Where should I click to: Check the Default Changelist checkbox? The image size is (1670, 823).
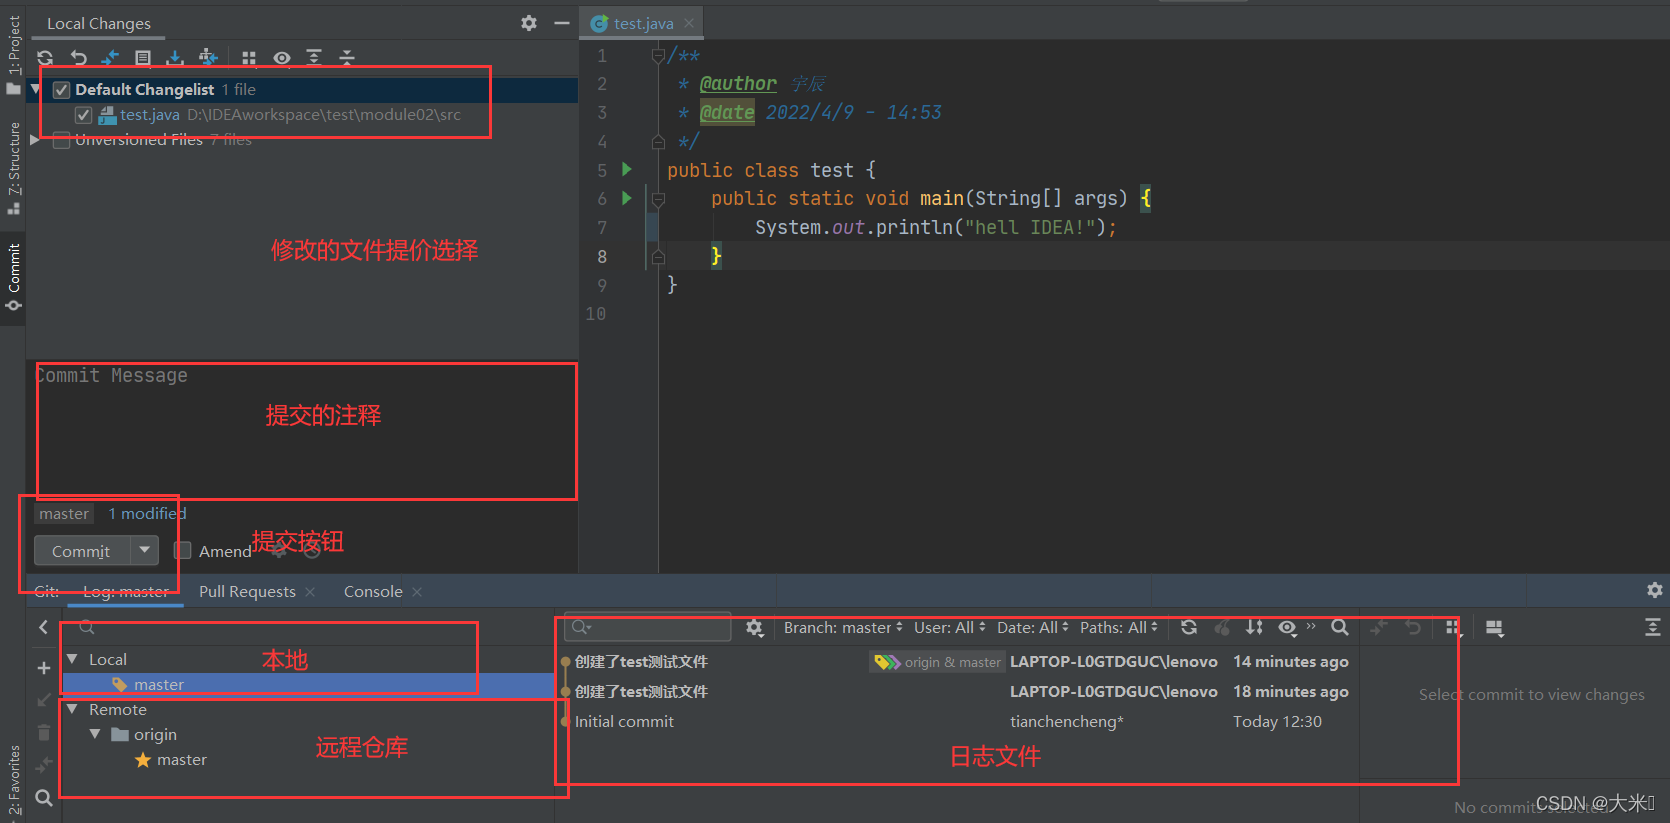click(61, 90)
